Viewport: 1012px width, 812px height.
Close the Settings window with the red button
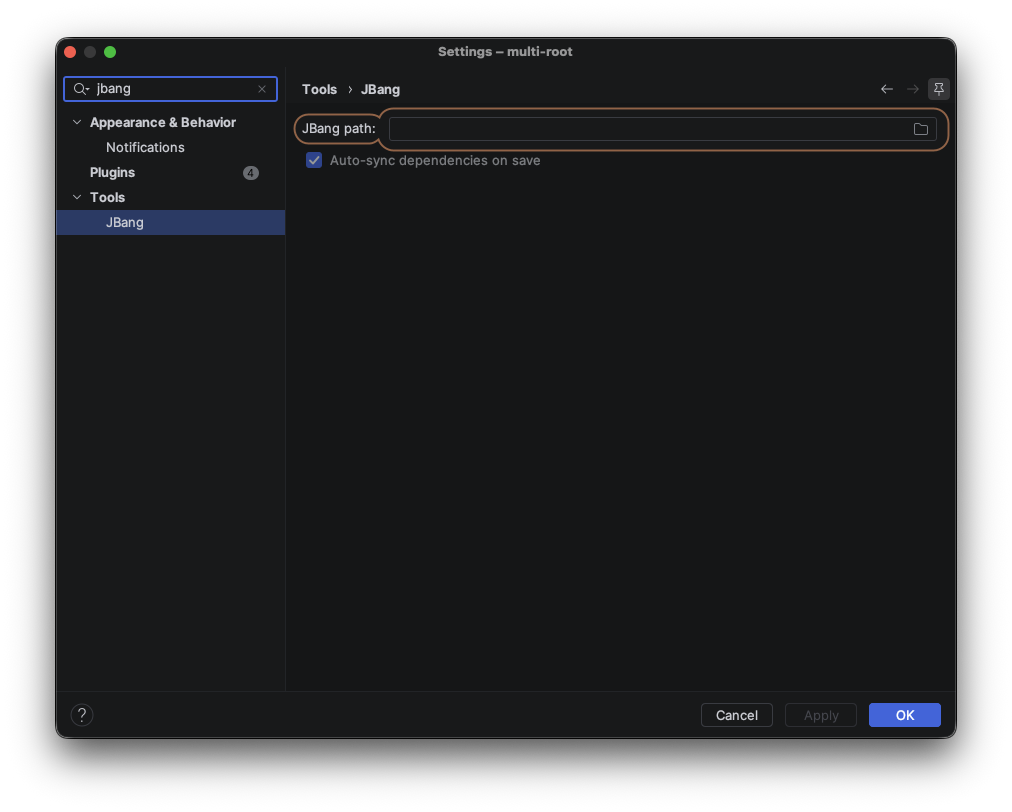(x=70, y=52)
